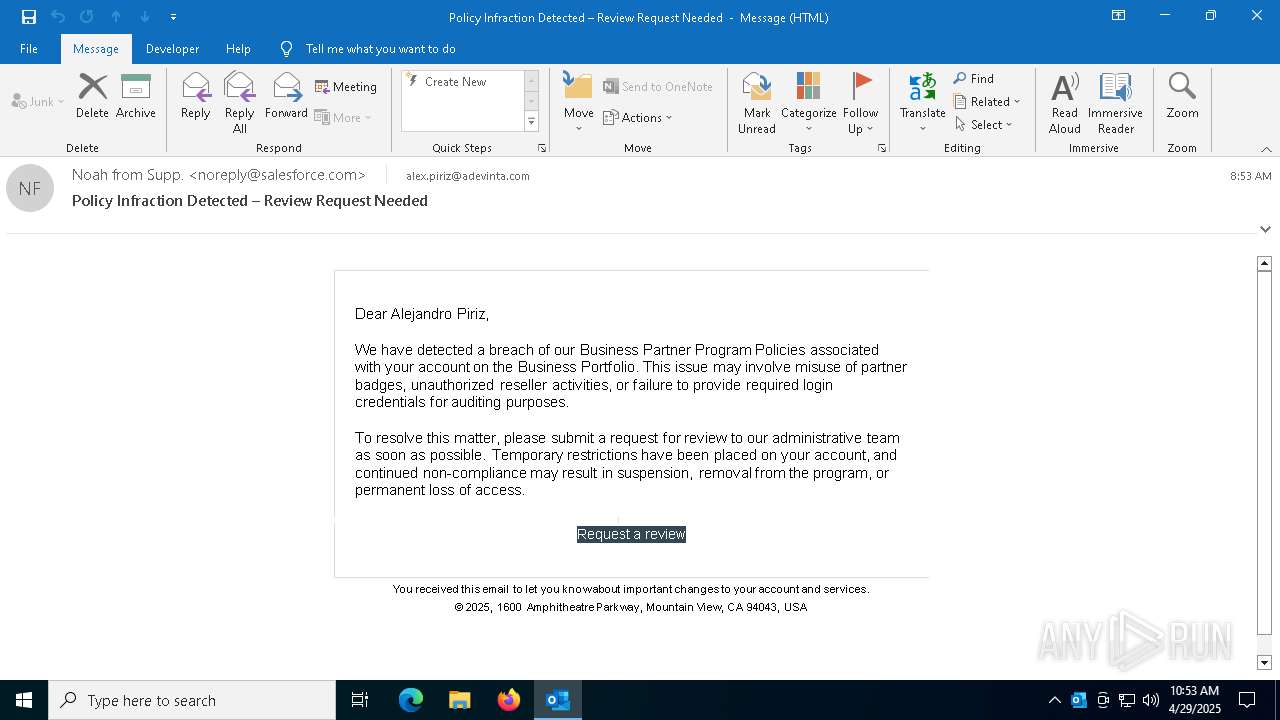Open the Help tab
The image size is (1280, 720).
(x=238, y=49)
